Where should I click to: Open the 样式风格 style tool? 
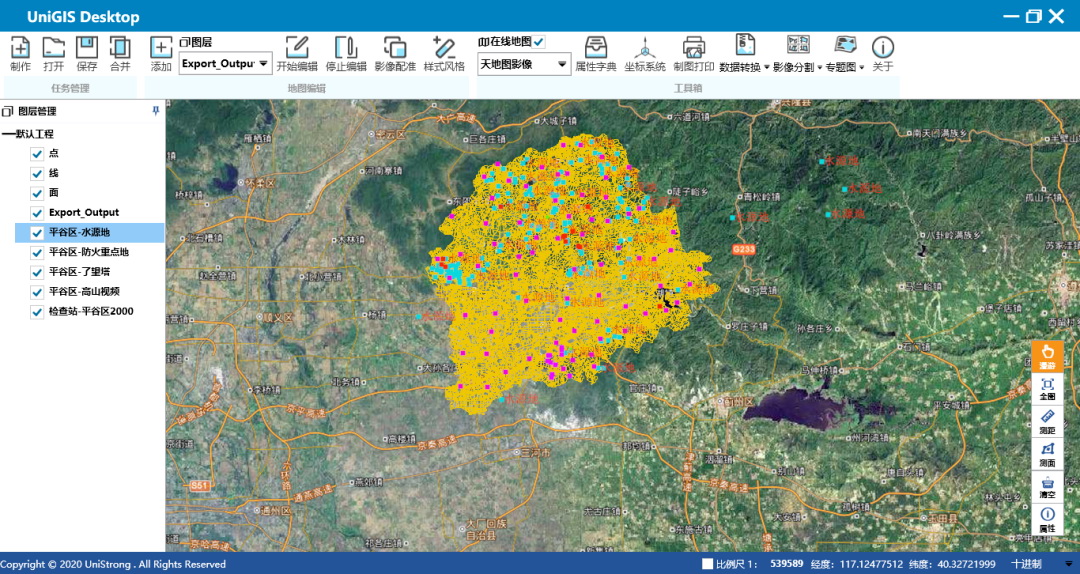[x=443, y=48]
